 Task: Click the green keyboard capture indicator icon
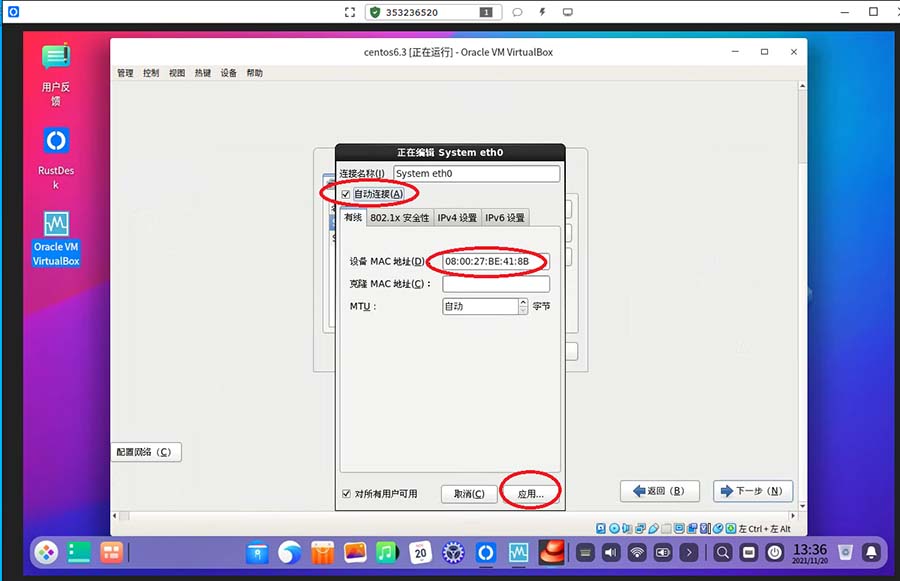(731, 529)
